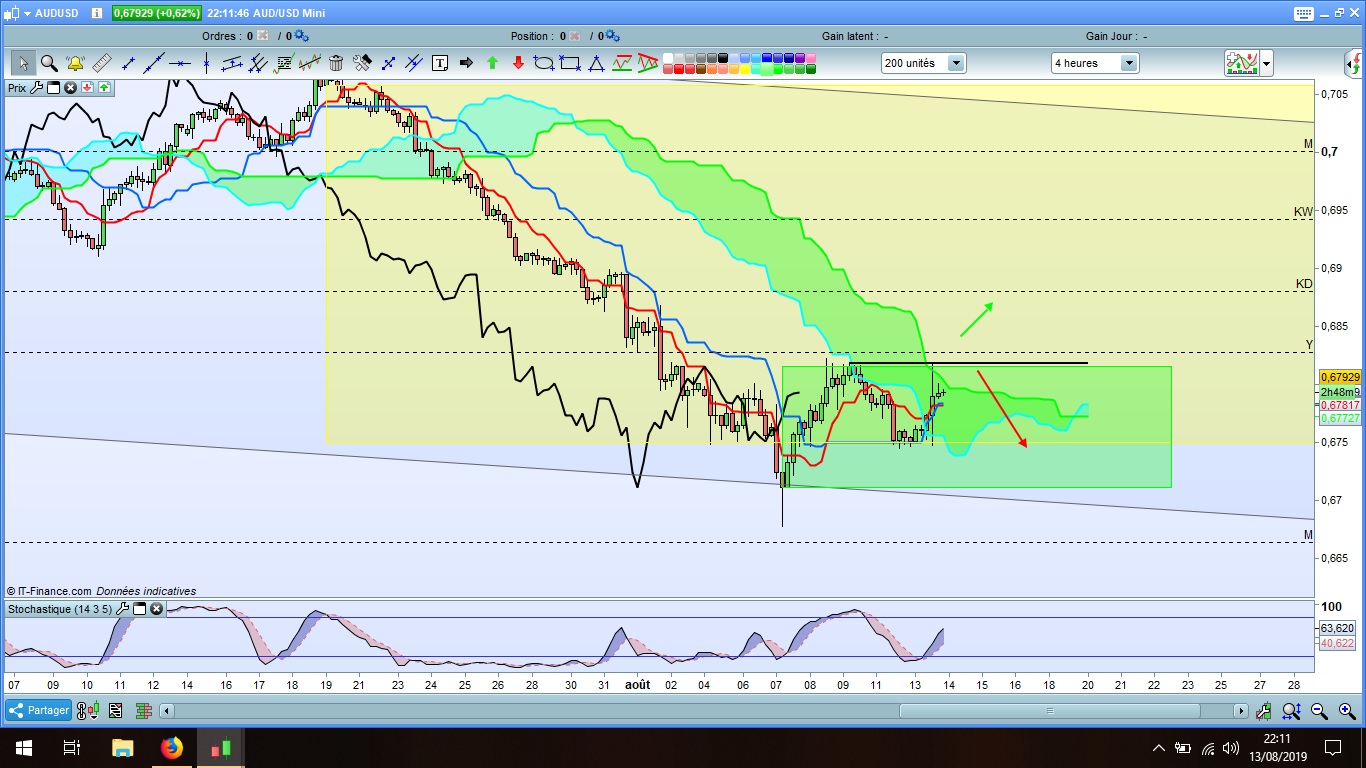This screenshot has width=1366, height=768.
Task: Pick the red down arrow drawing tool
Action: point(518,63)
